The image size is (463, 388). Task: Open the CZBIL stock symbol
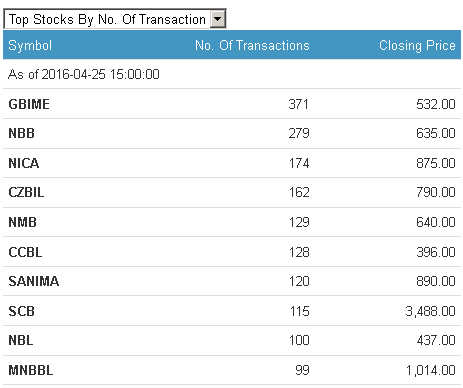[x=26, y=192]
